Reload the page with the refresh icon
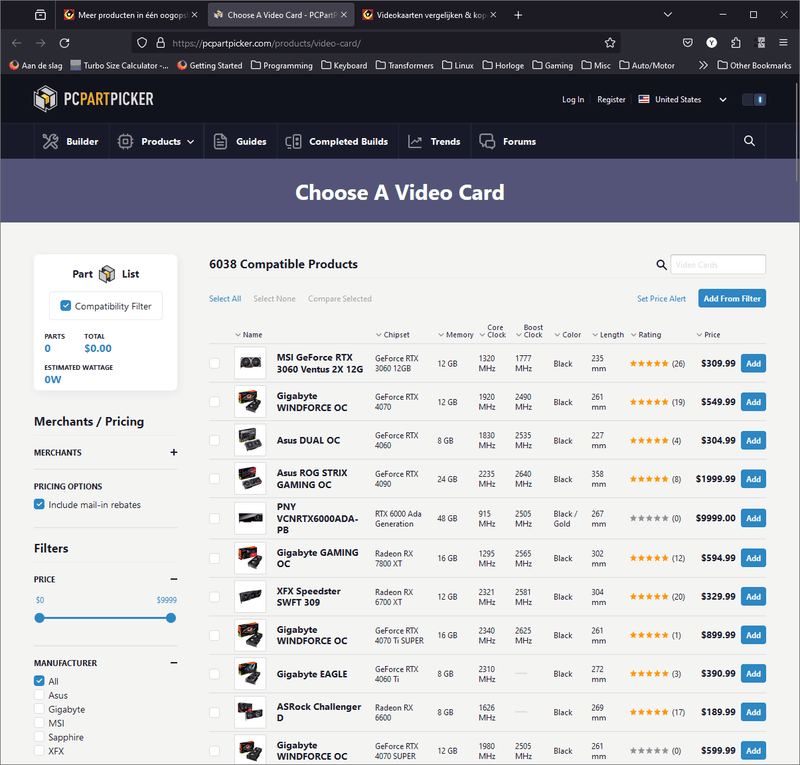800x765 pixels. [64, 43]
